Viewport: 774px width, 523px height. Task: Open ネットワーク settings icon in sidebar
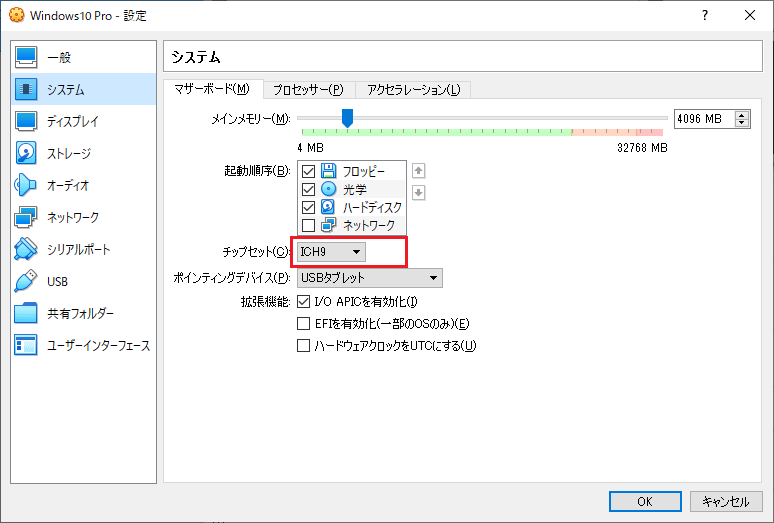pos(26,217)
